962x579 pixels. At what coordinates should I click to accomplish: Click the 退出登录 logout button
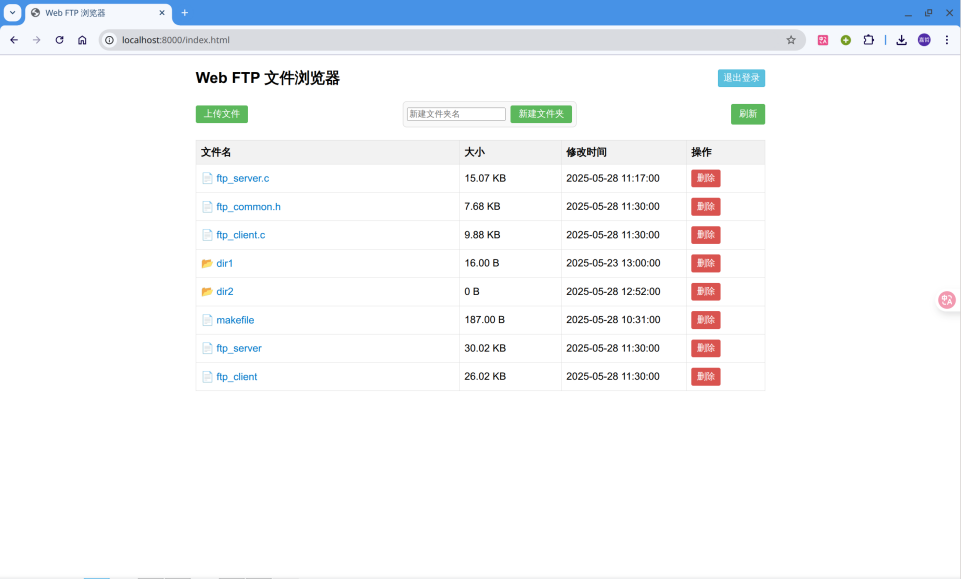(x=740, y=77)
